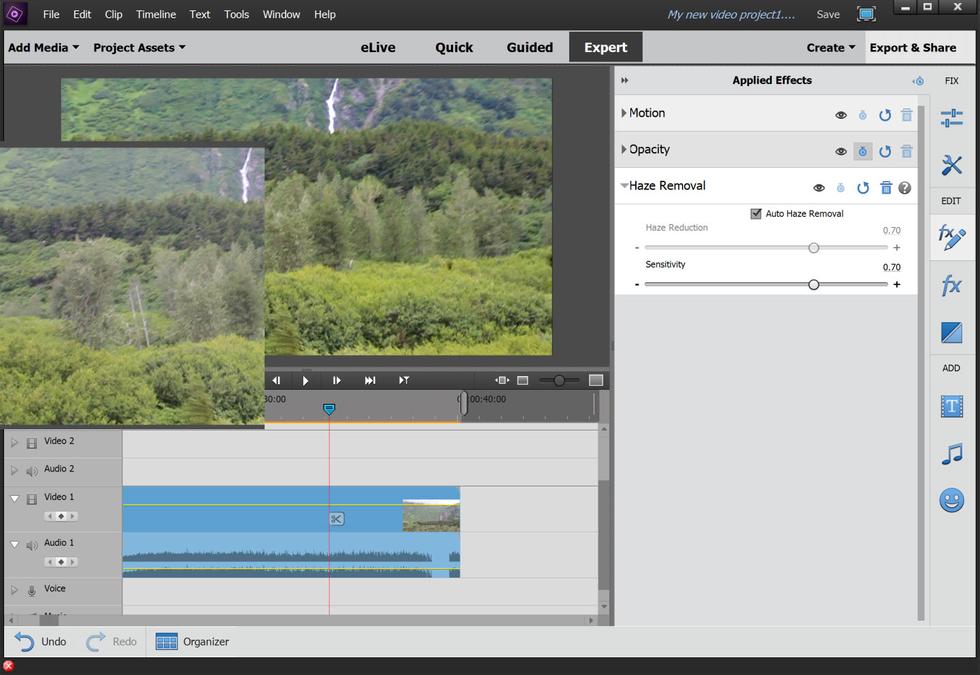The width and height of the screenshot is (980, 675).
Task: Expand the Motion effect properties
Action: tap(624, 113)
